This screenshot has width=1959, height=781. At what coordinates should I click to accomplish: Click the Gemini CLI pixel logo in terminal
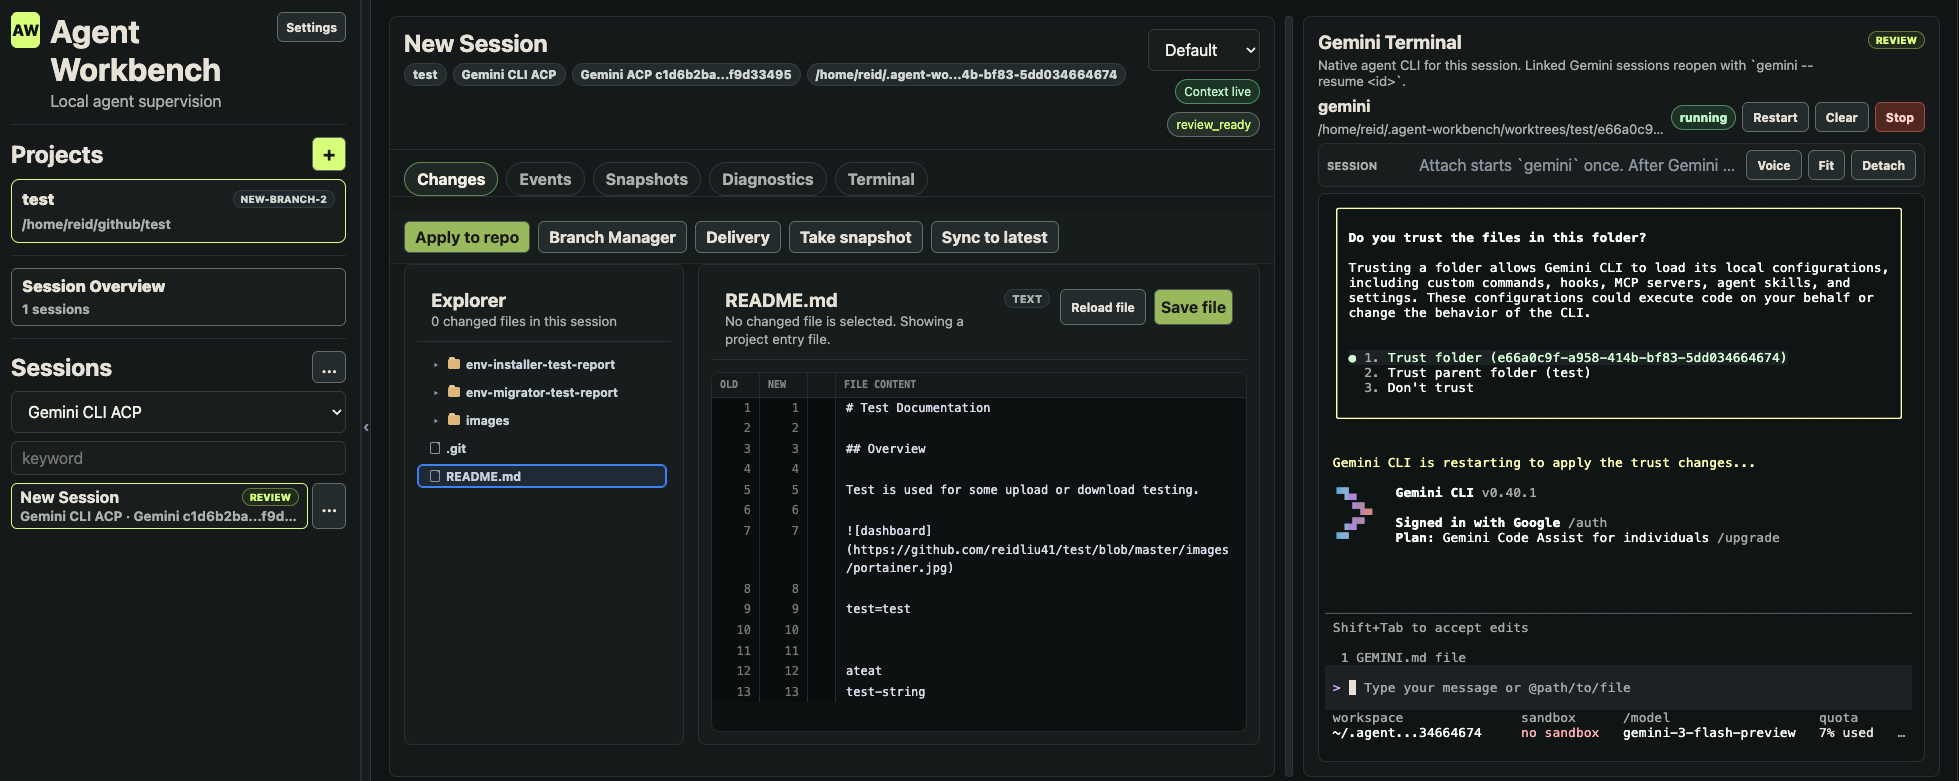[x=1354, y=513]
